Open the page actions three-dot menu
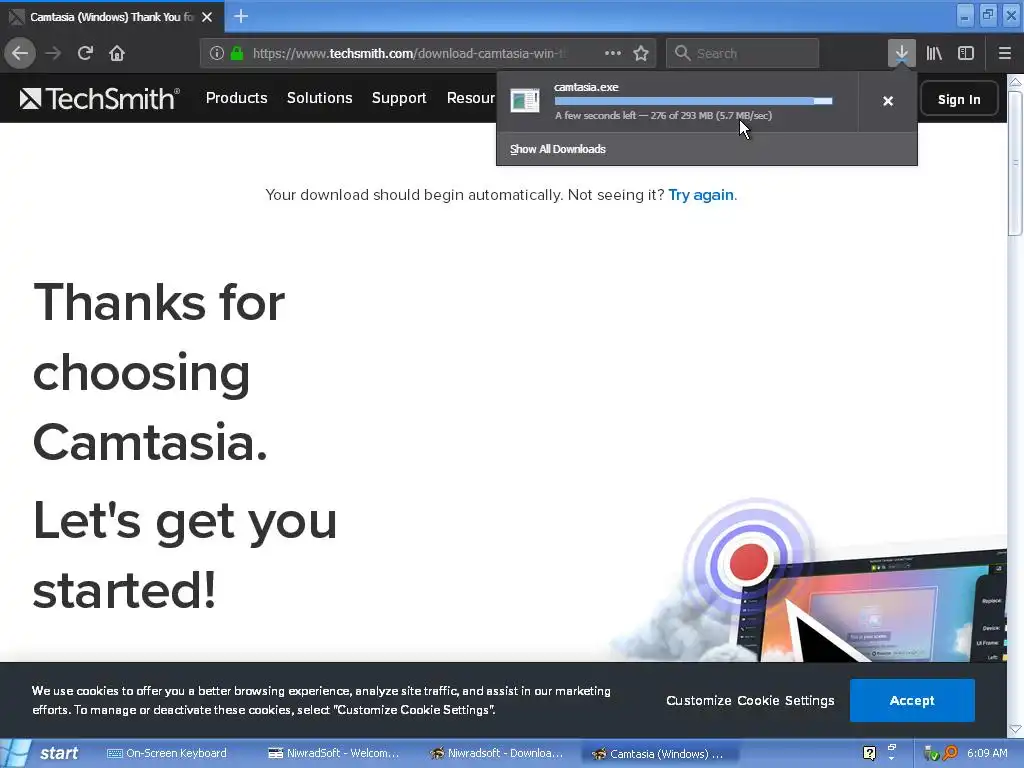 [x=613, y=53]
